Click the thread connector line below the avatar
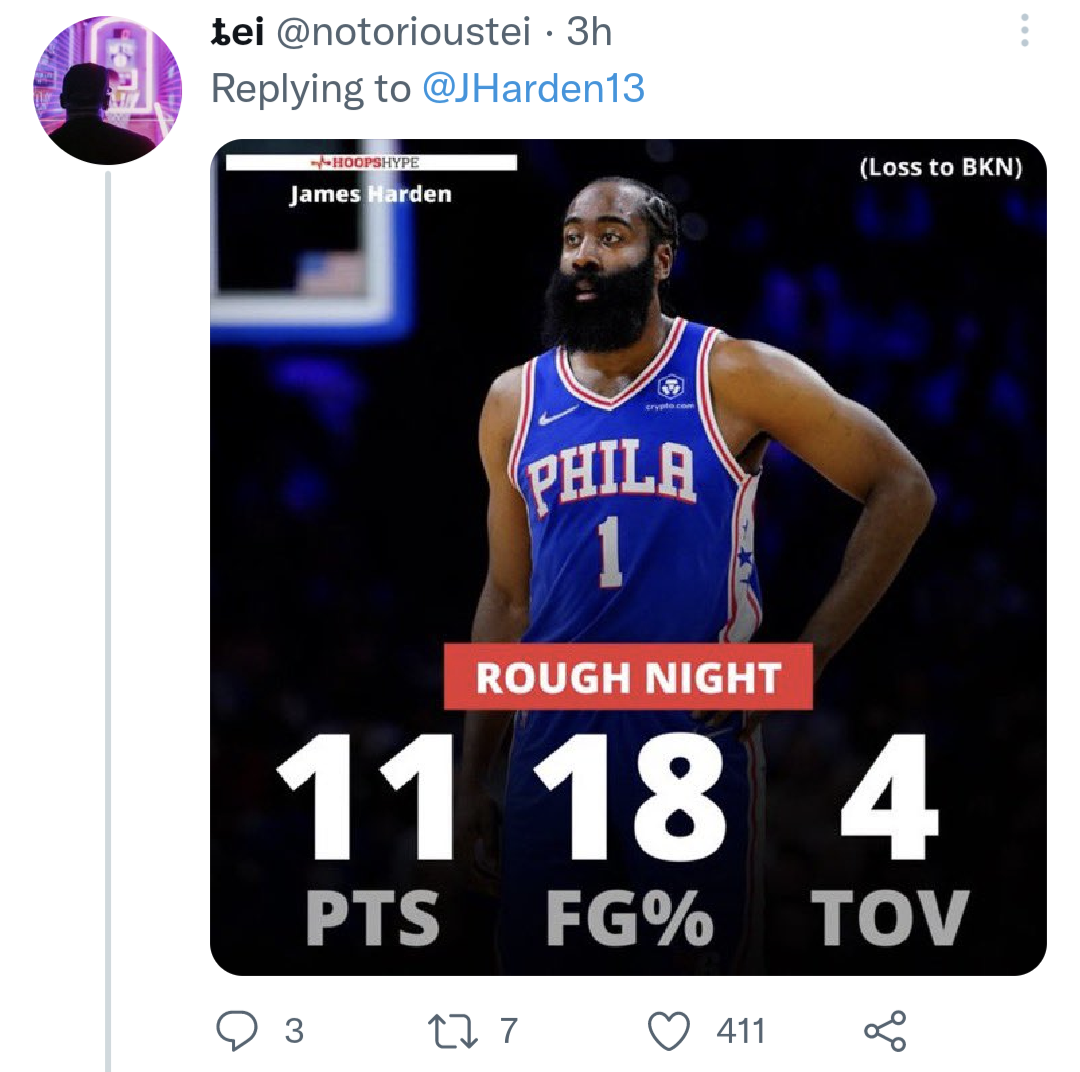Viewport: 1080px width, 1072px height. (104, 600)
